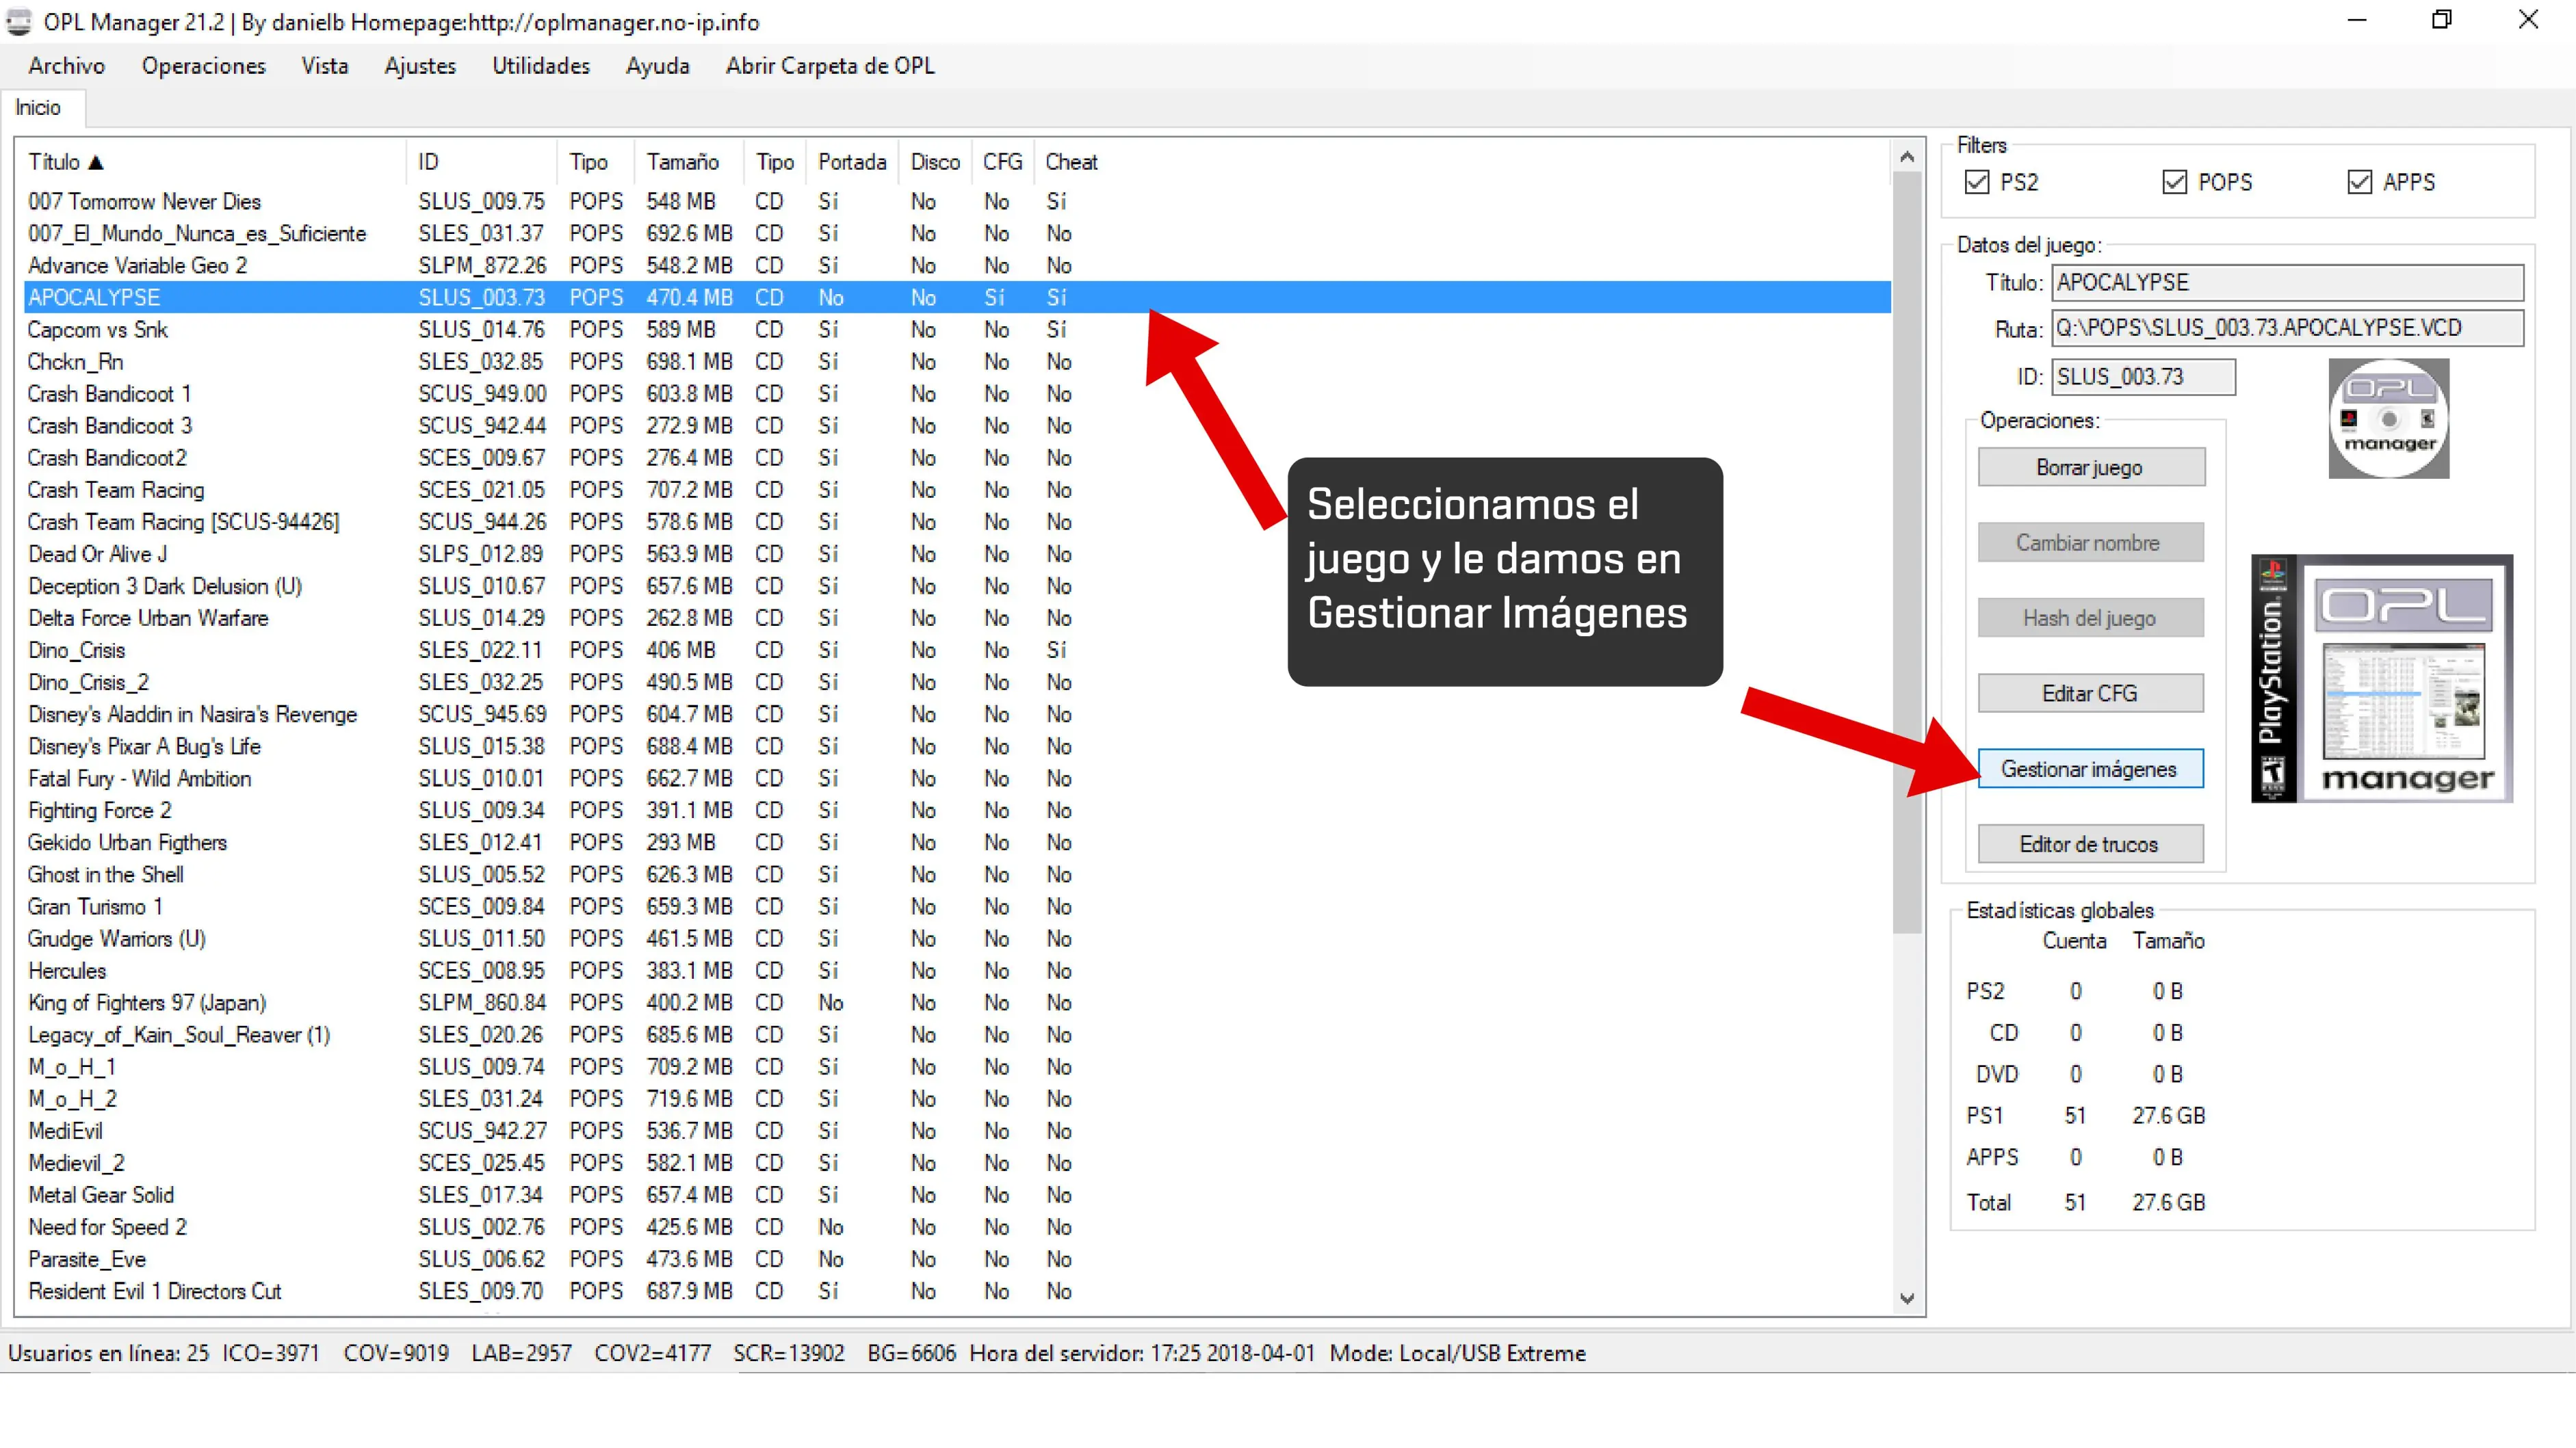Click the ID input field
The height and width of the screenshot is (1448, 2576).
pyautogui.click(x=2144, y=377)
